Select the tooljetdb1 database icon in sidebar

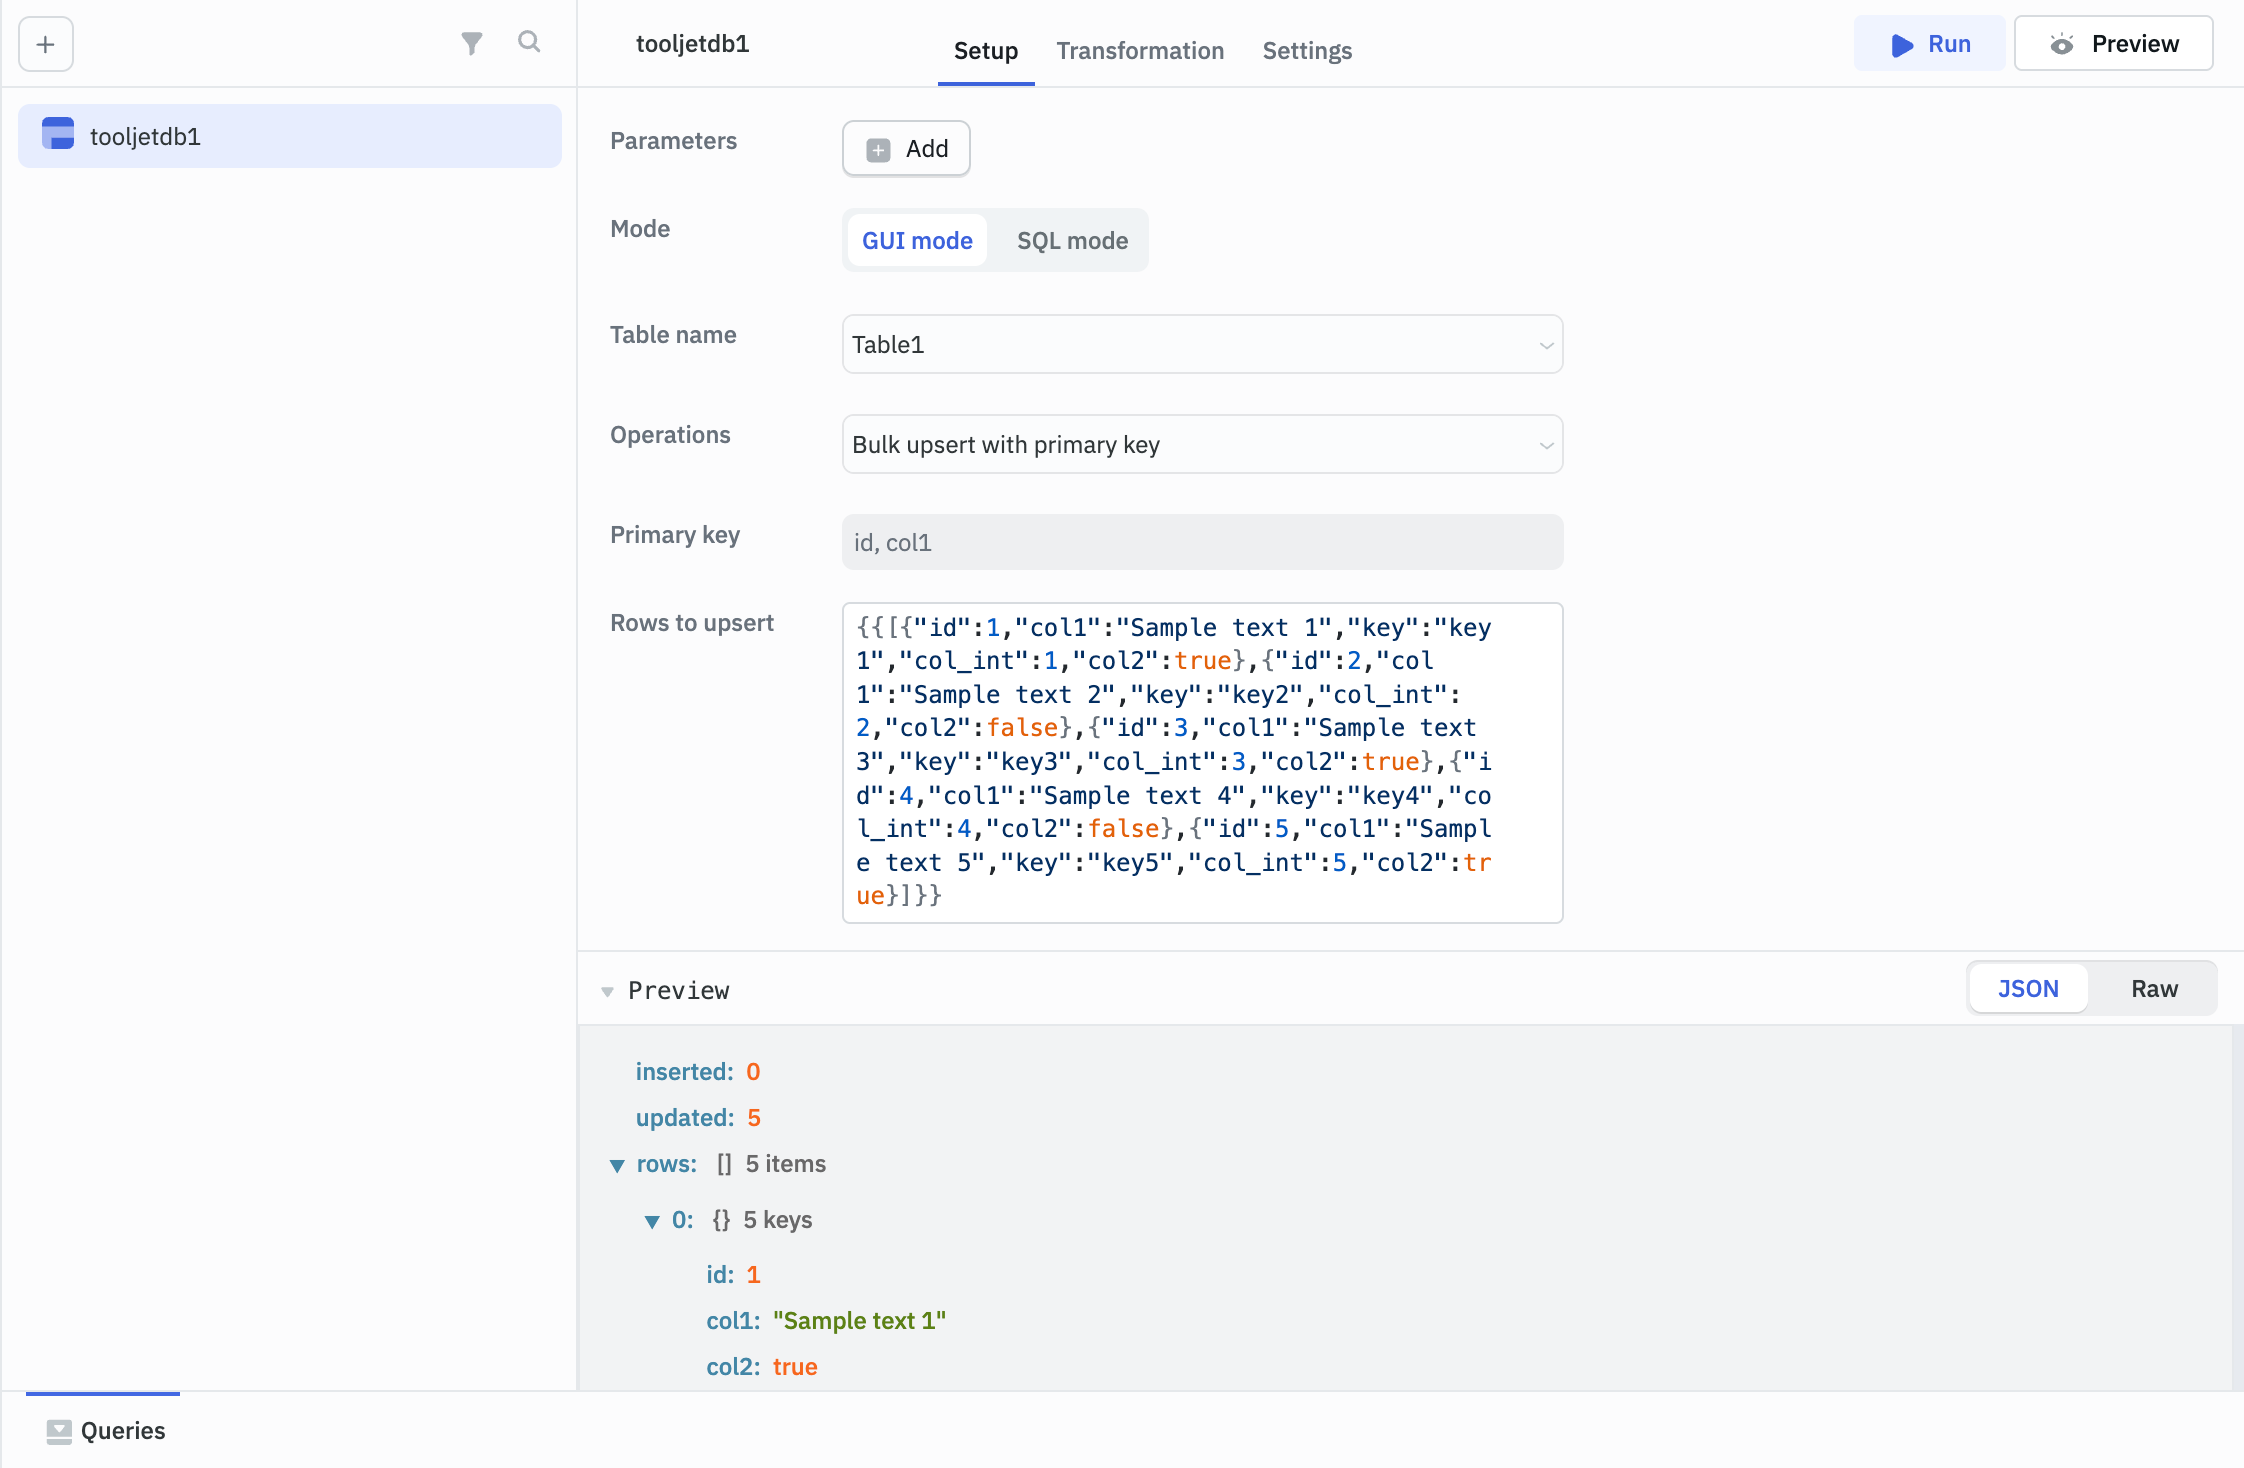tap(58, 134)
